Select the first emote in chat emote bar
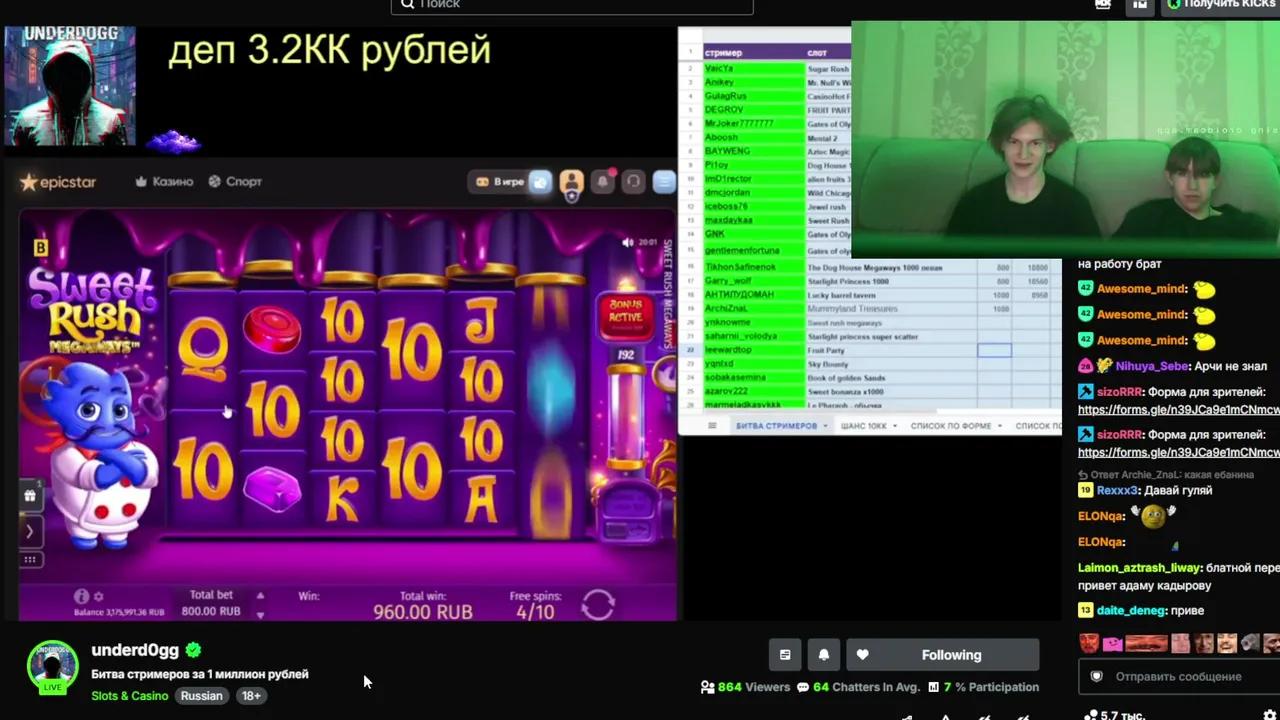The height and width of the screenshot is (720, 1280). [1088, 643]
